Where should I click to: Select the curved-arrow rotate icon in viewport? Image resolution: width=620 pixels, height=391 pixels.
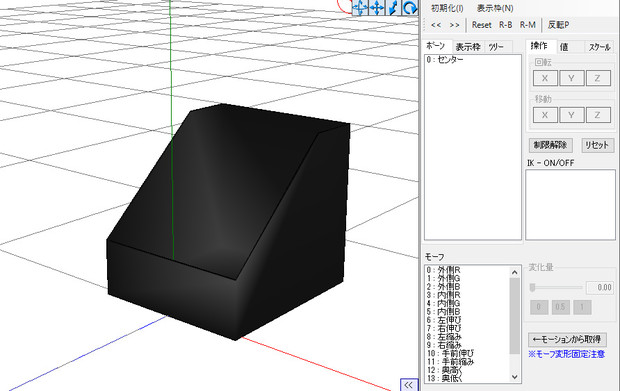point(410,8)
